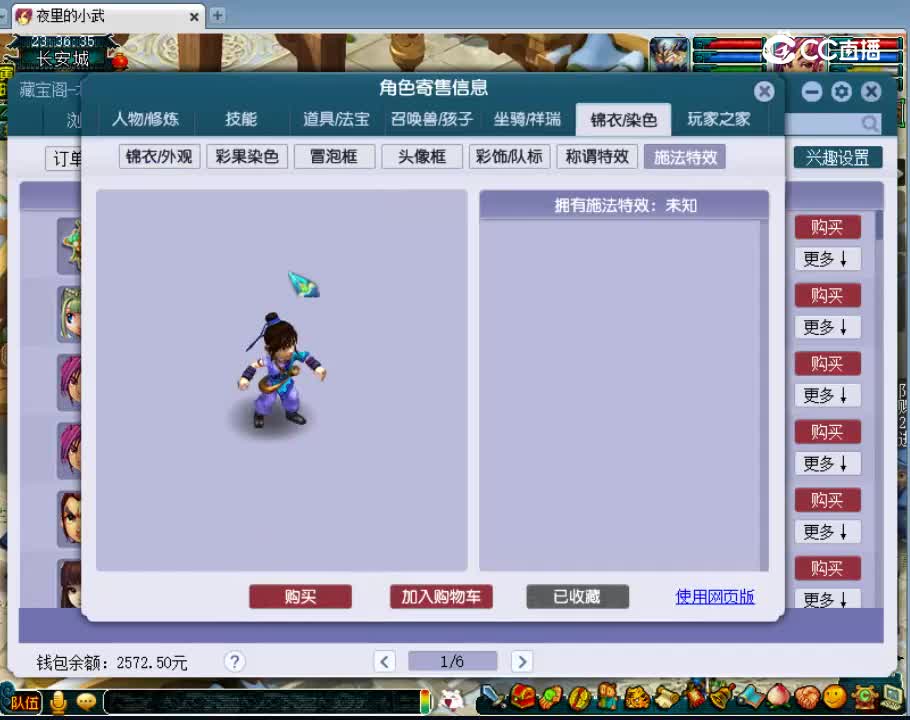This screenshot has height=720, width=910.
Task: Go to previous page arrow beside 1/6
Action: coord(384,661)
